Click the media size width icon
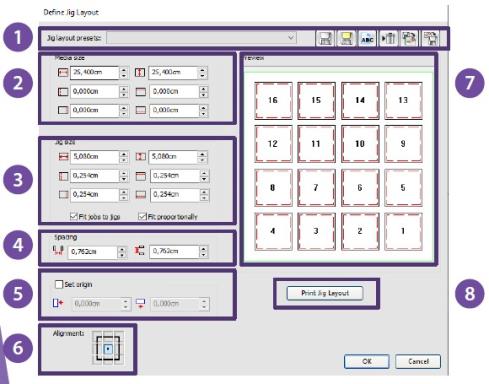The width and height of the screenshot is (489, 384). (x=63, y=72)
